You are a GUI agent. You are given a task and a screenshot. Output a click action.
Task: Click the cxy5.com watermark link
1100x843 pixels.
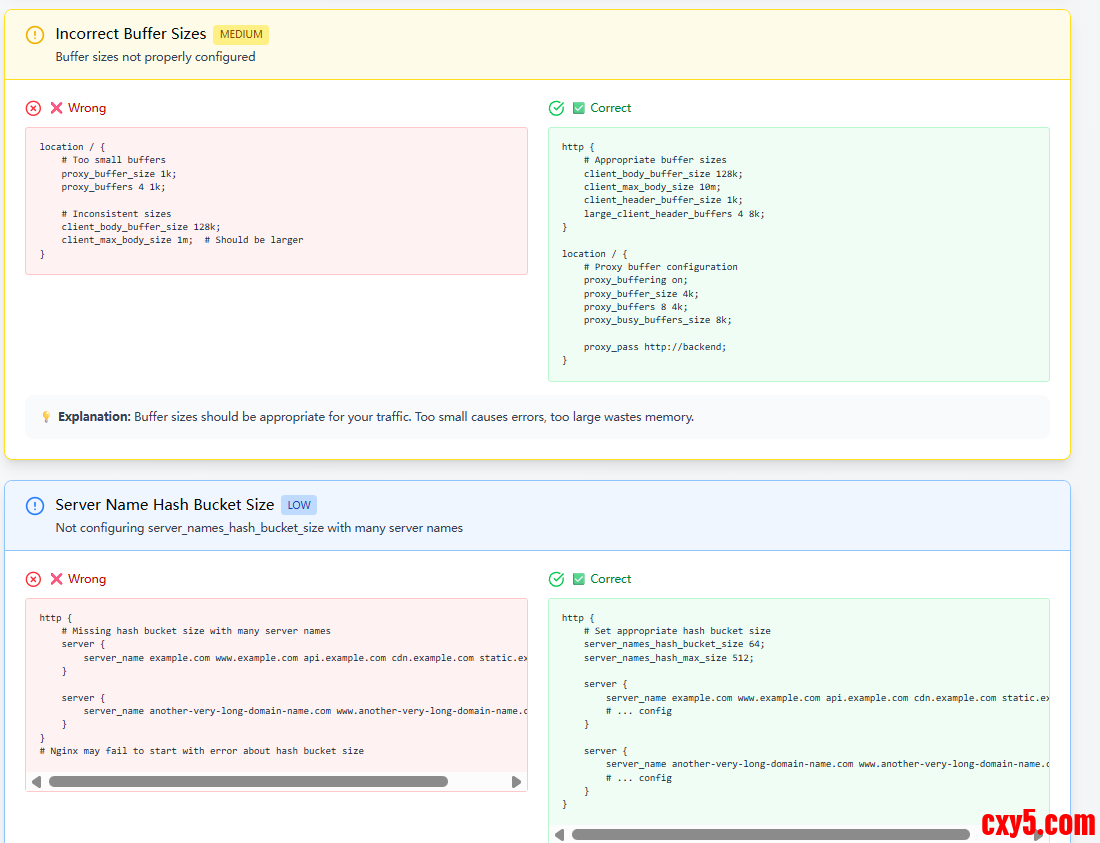click(x=1037, y=823)
